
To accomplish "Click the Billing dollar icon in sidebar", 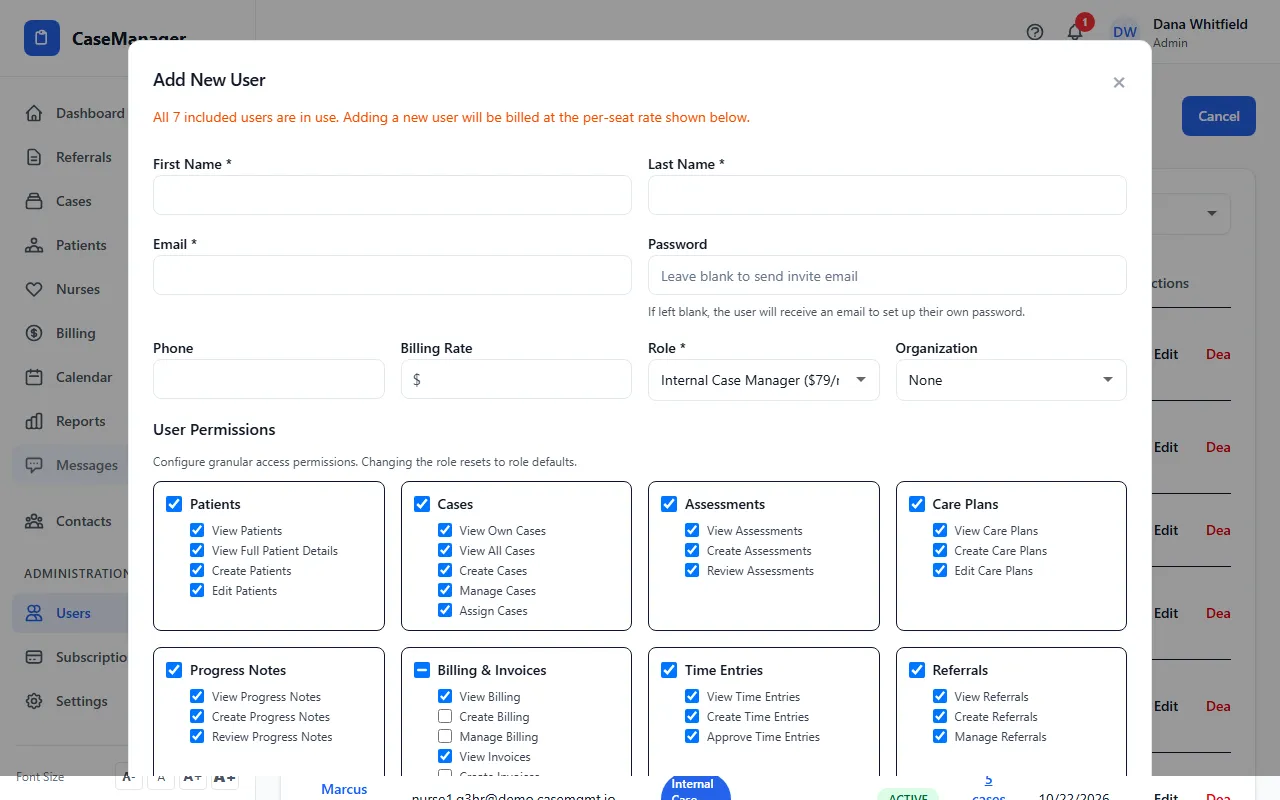I will (34, 333).
